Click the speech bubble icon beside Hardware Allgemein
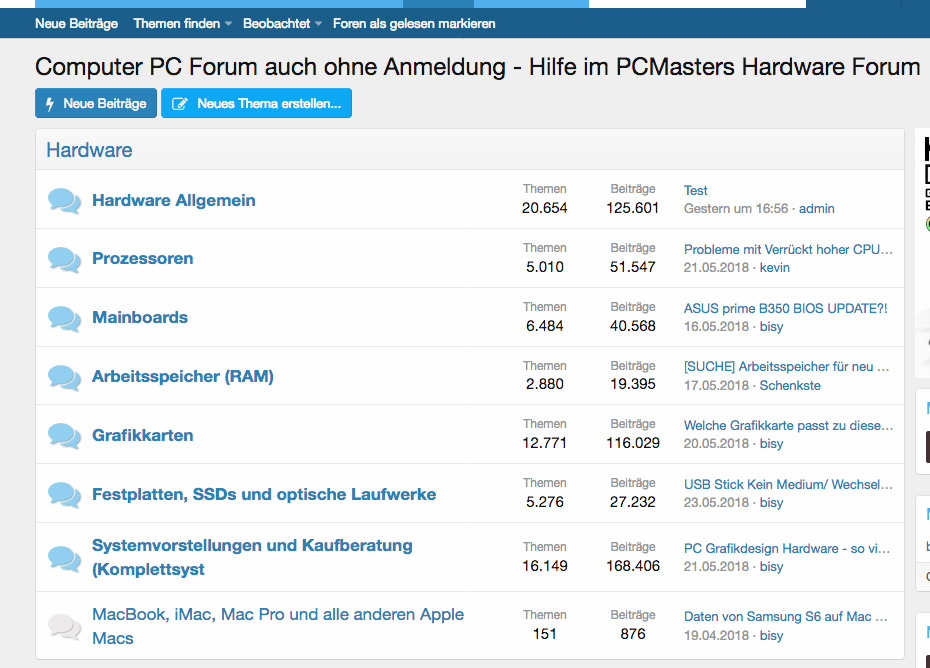The height and width of the screenshot is (668, 930). click(64, 201)
